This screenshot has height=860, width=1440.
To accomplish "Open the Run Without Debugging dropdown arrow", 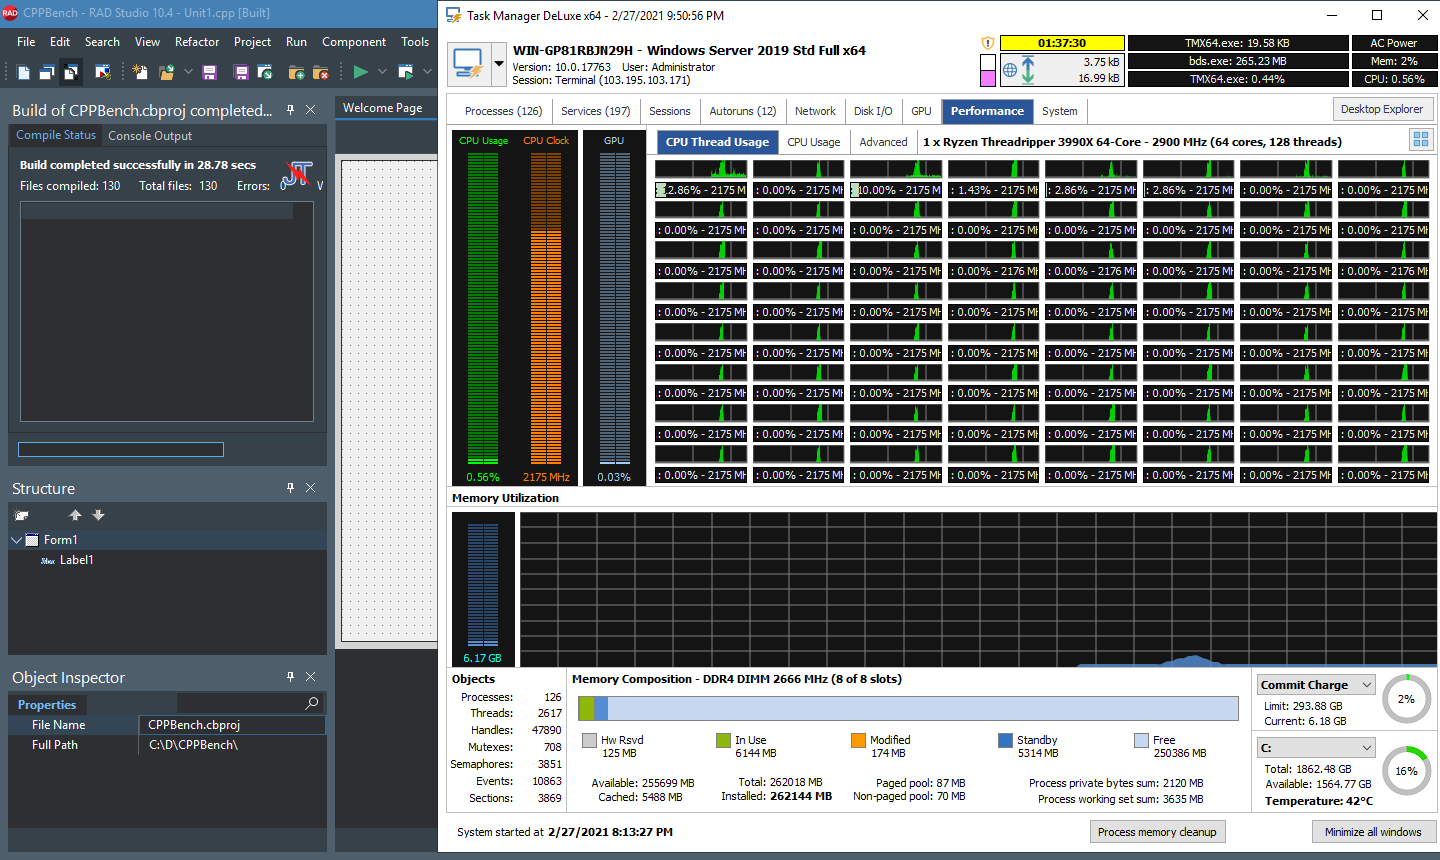I will click(427, 72).
